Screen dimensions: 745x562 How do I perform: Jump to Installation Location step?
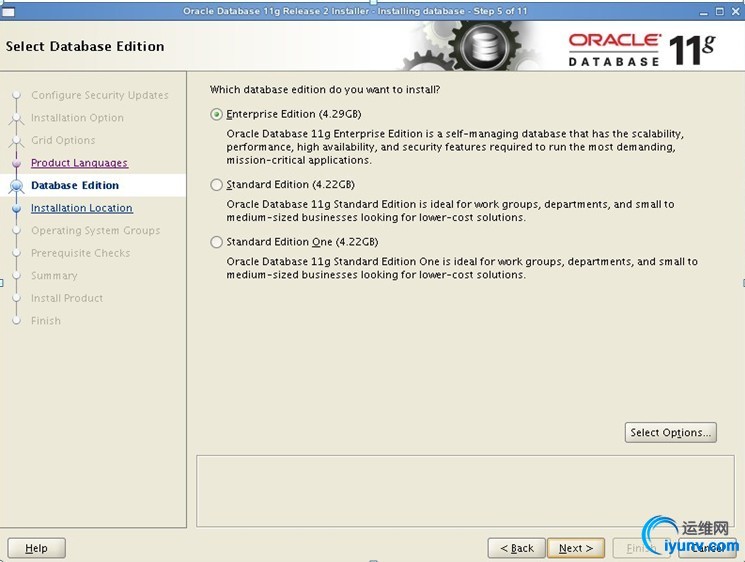coord(82,208)
